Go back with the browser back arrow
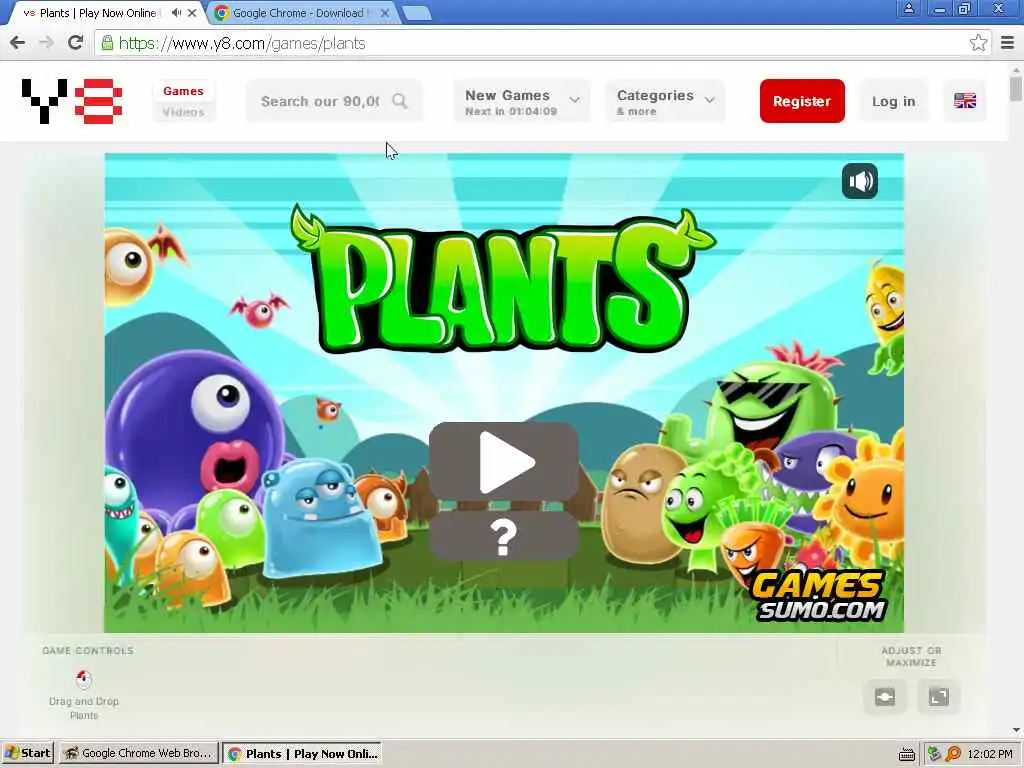This screenshot has height=768, width=1024. (x=18, y=43)
